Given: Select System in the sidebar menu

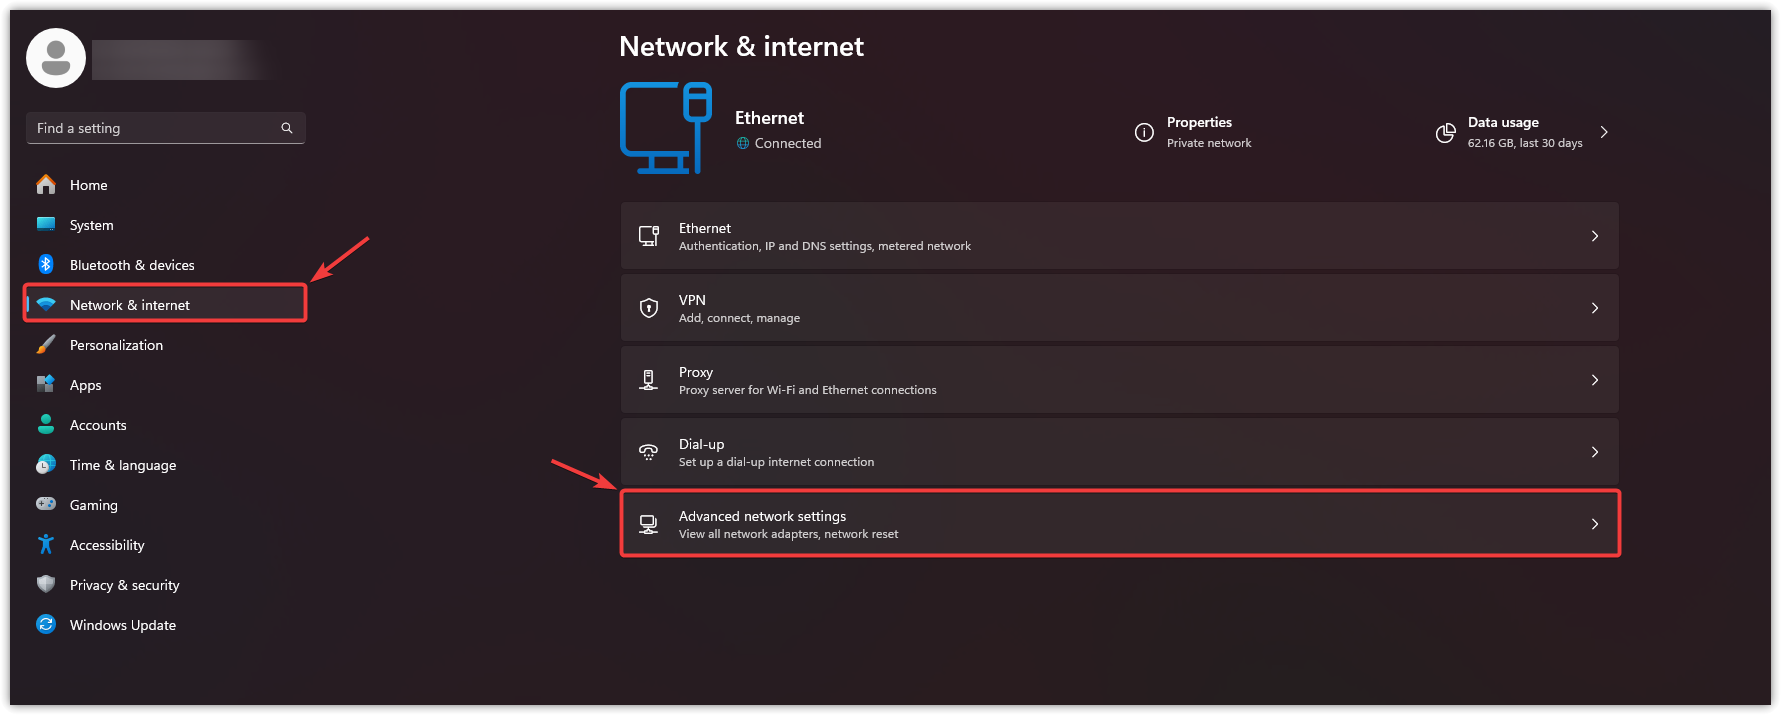Looking at the screenshot, I should coord(92,225).
